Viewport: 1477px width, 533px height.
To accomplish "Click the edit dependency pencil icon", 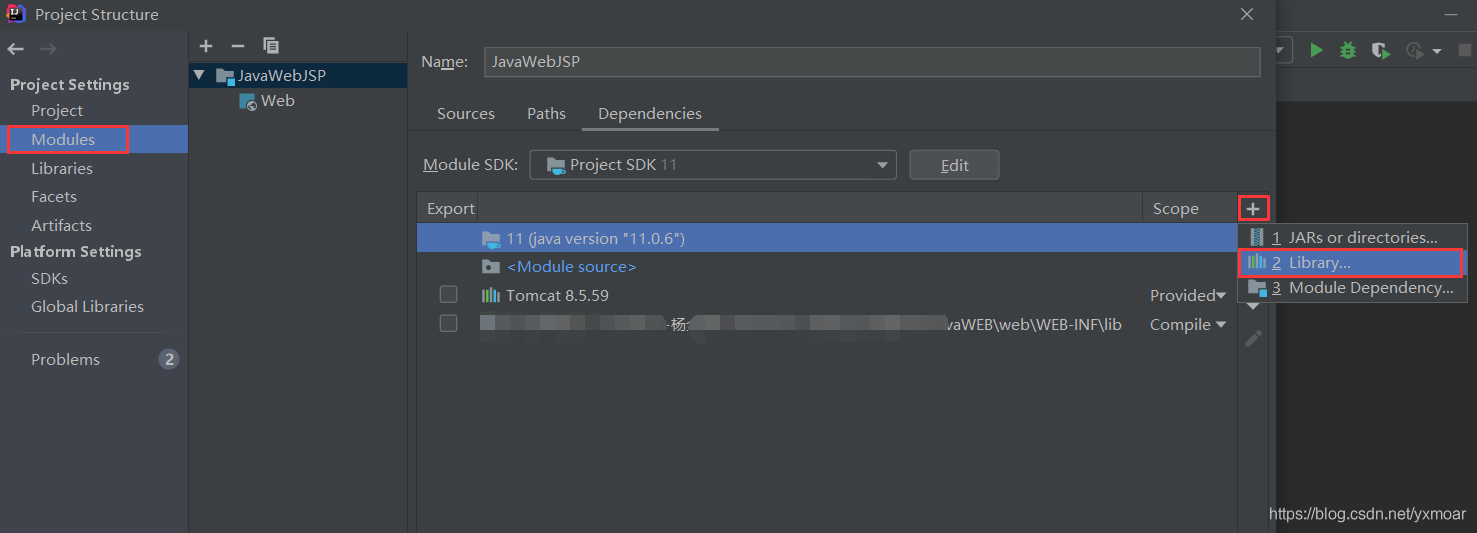I will click(x=1253, y=339).
